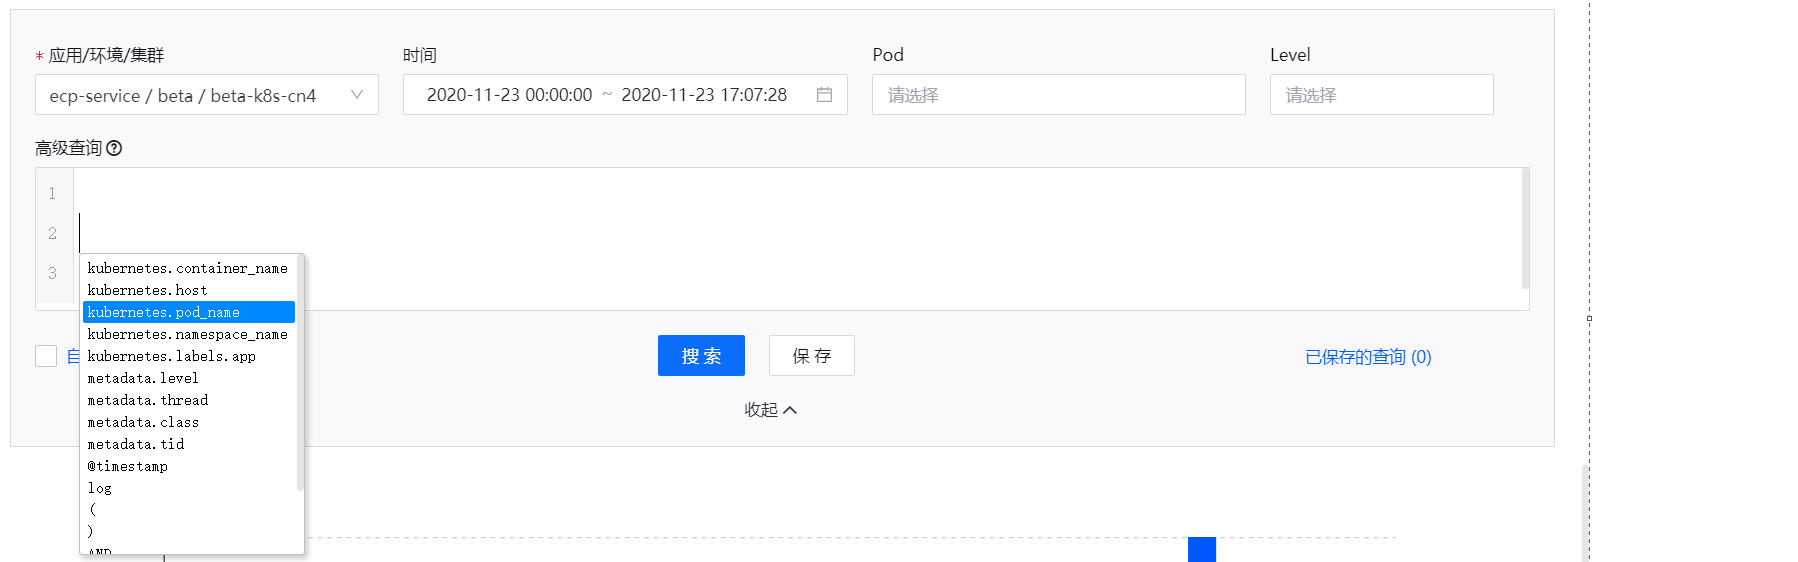
Task: Open the Level selection dropdown
Action: pos(1380,95)
